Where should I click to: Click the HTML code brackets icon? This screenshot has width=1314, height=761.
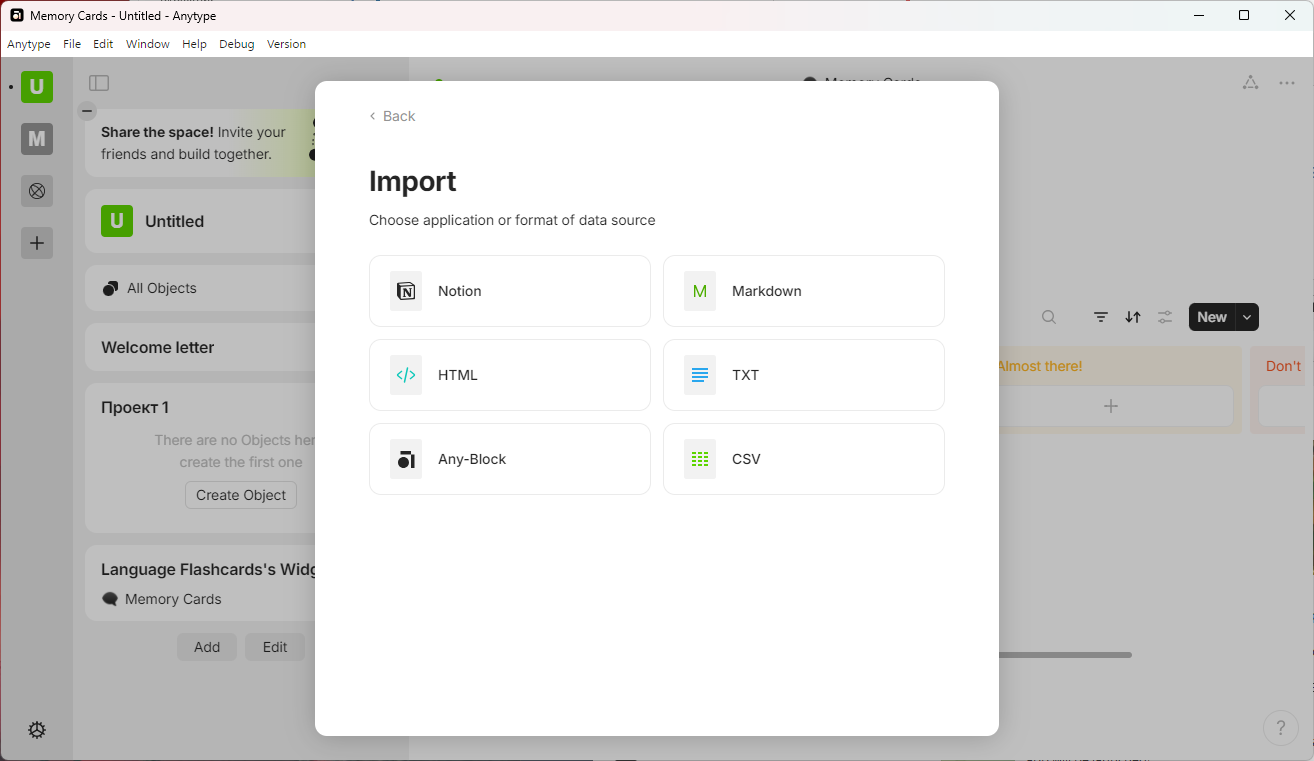tap(406, 375)
